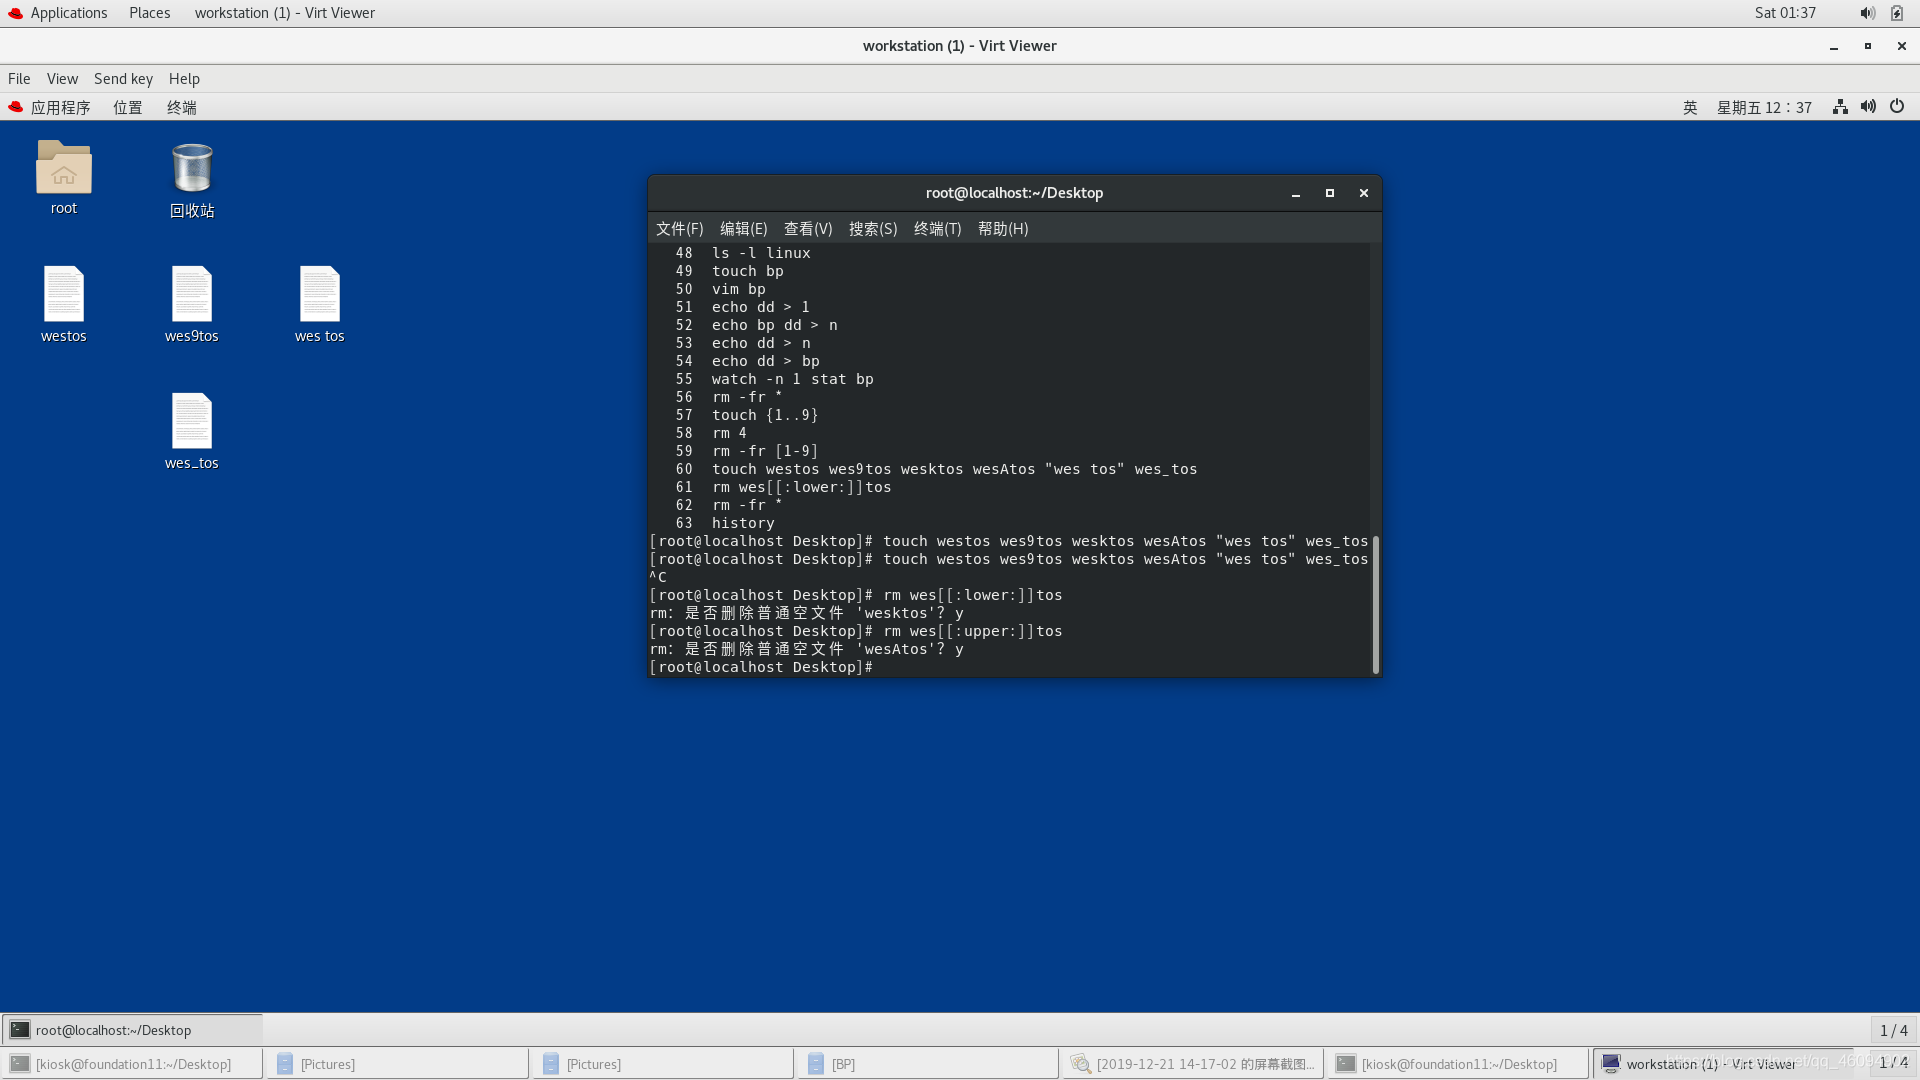Select the westos file icon
Image resolution: width=1920 pixels, height=1080 pixels.
coord(64,295)
